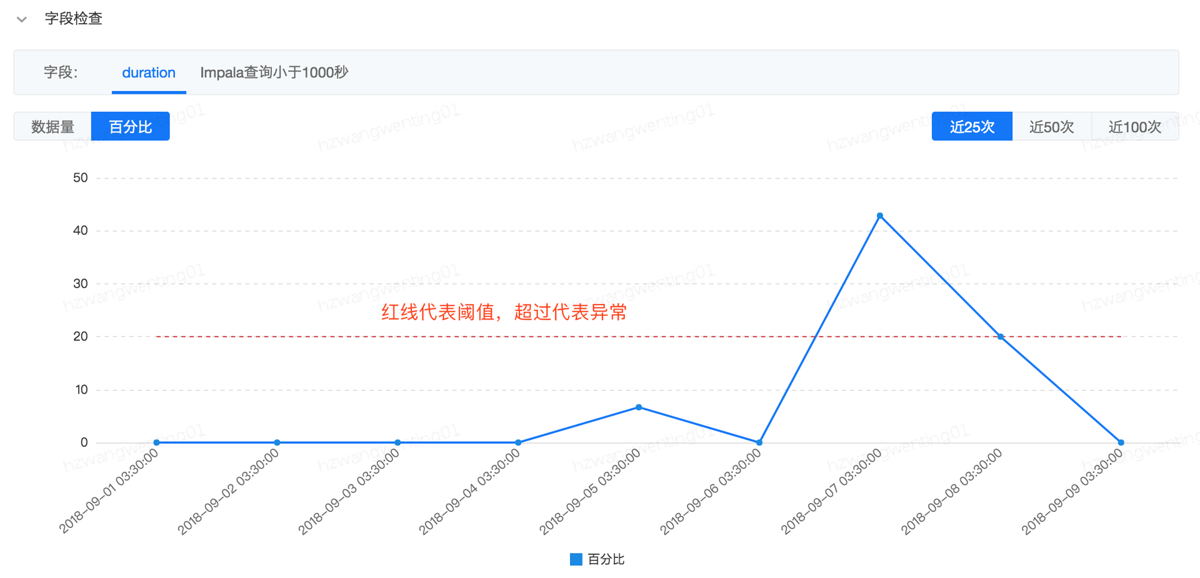The width and height of the screenshot is (1200, 578).
Task: Show the 近50次 range
Action: coord(1052,127)
